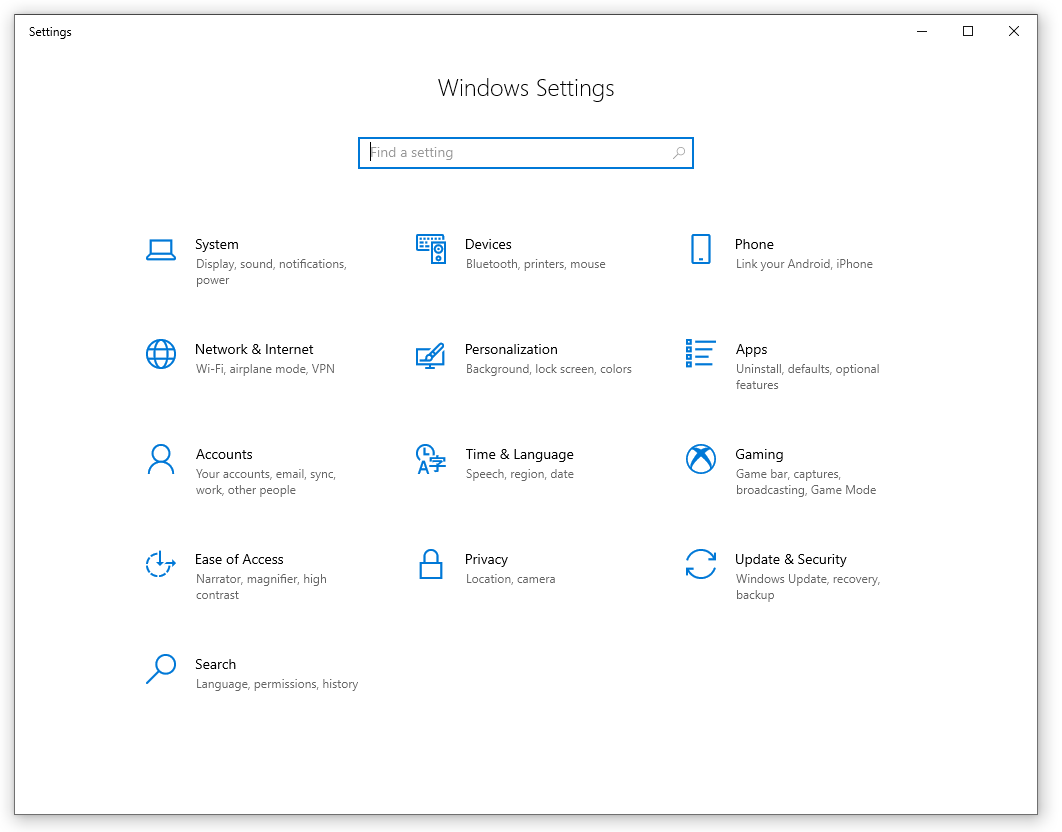Viewport: 1062px width, 832px height.
Task: Maximize the Settings window
Action: [968, 32]
